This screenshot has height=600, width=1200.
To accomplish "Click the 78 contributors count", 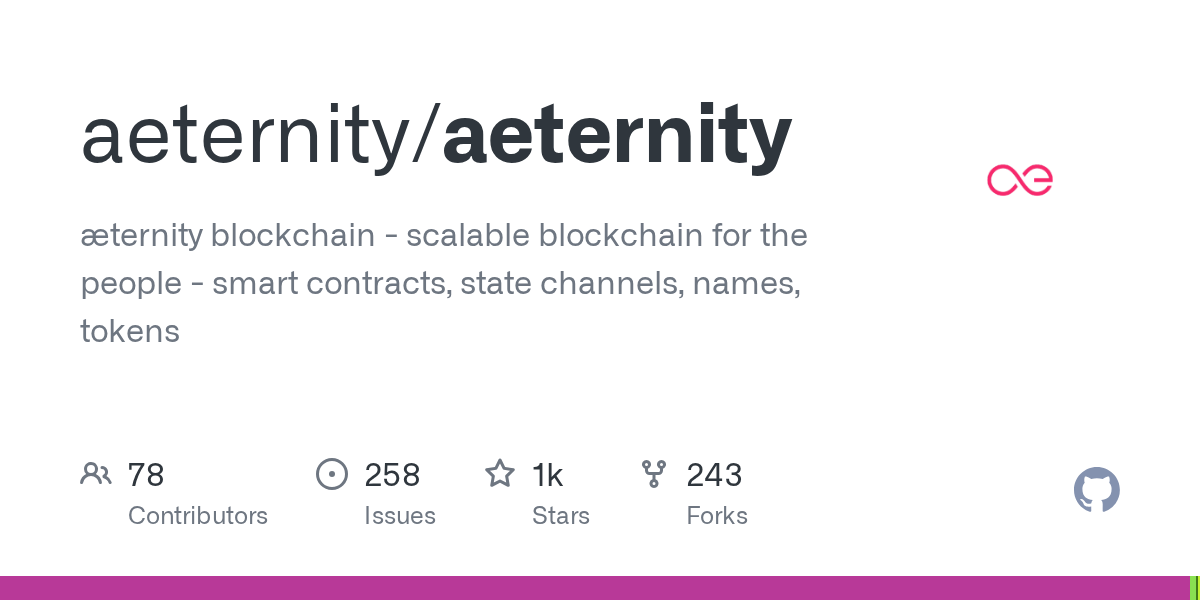I will [146, 475].
